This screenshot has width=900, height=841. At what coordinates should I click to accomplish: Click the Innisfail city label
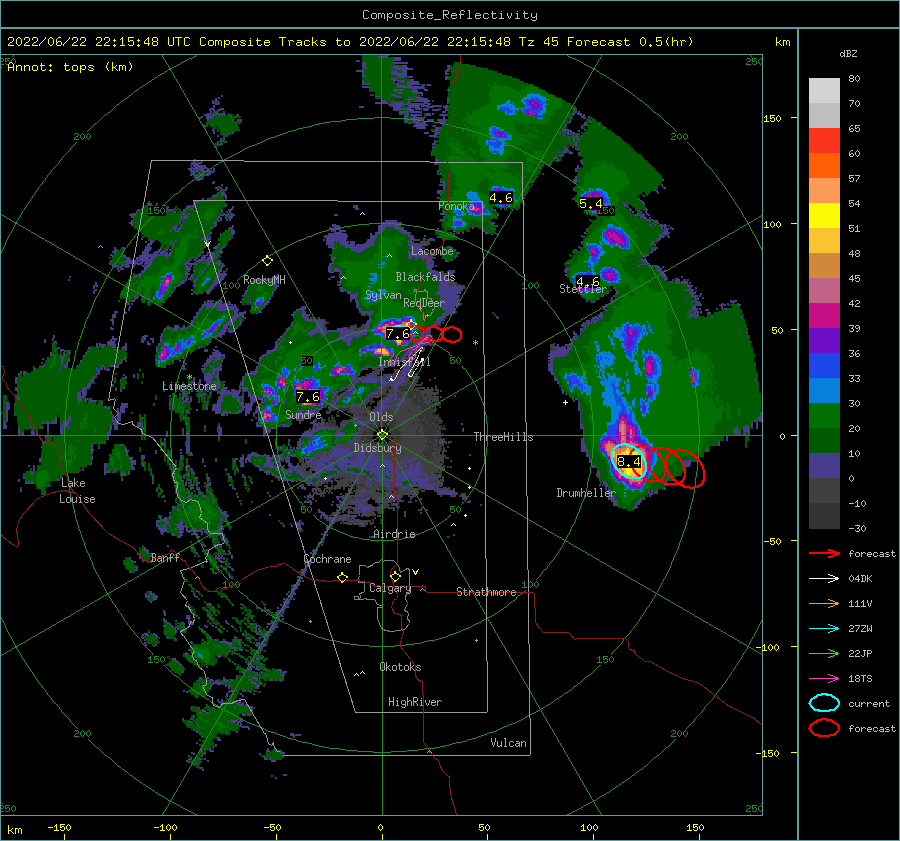click(x=404, y=362)
